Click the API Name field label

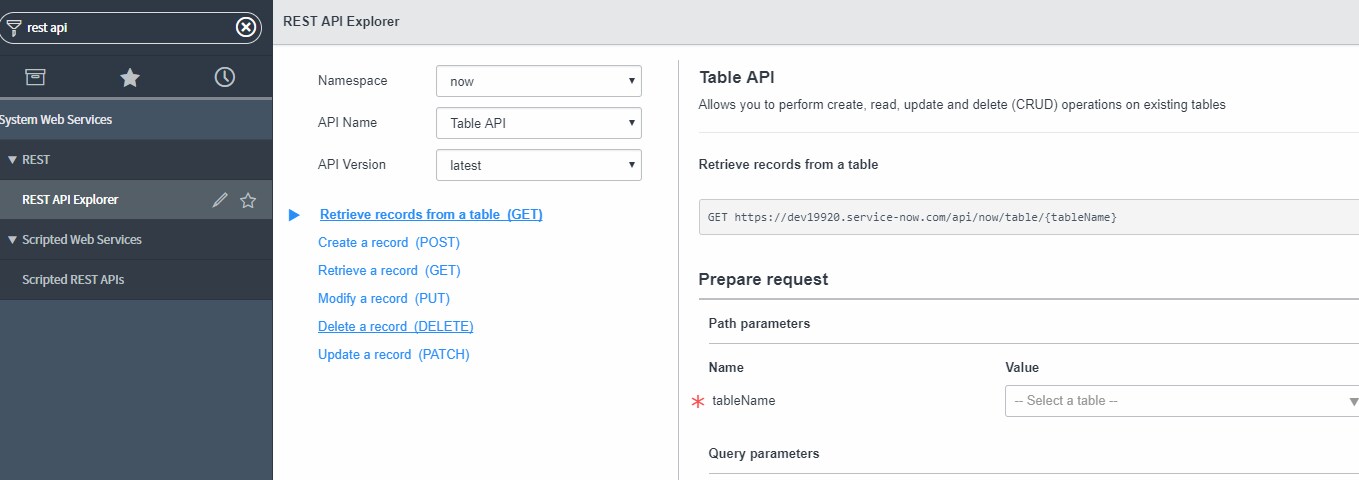pos(347,122)
